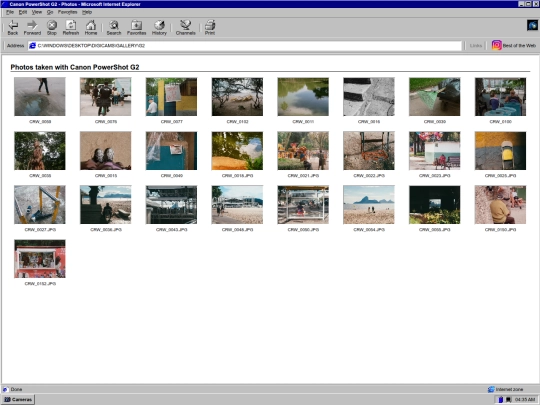Open the File menu
The height and width of the screenshot is (405, 540).
pos(10,12)
